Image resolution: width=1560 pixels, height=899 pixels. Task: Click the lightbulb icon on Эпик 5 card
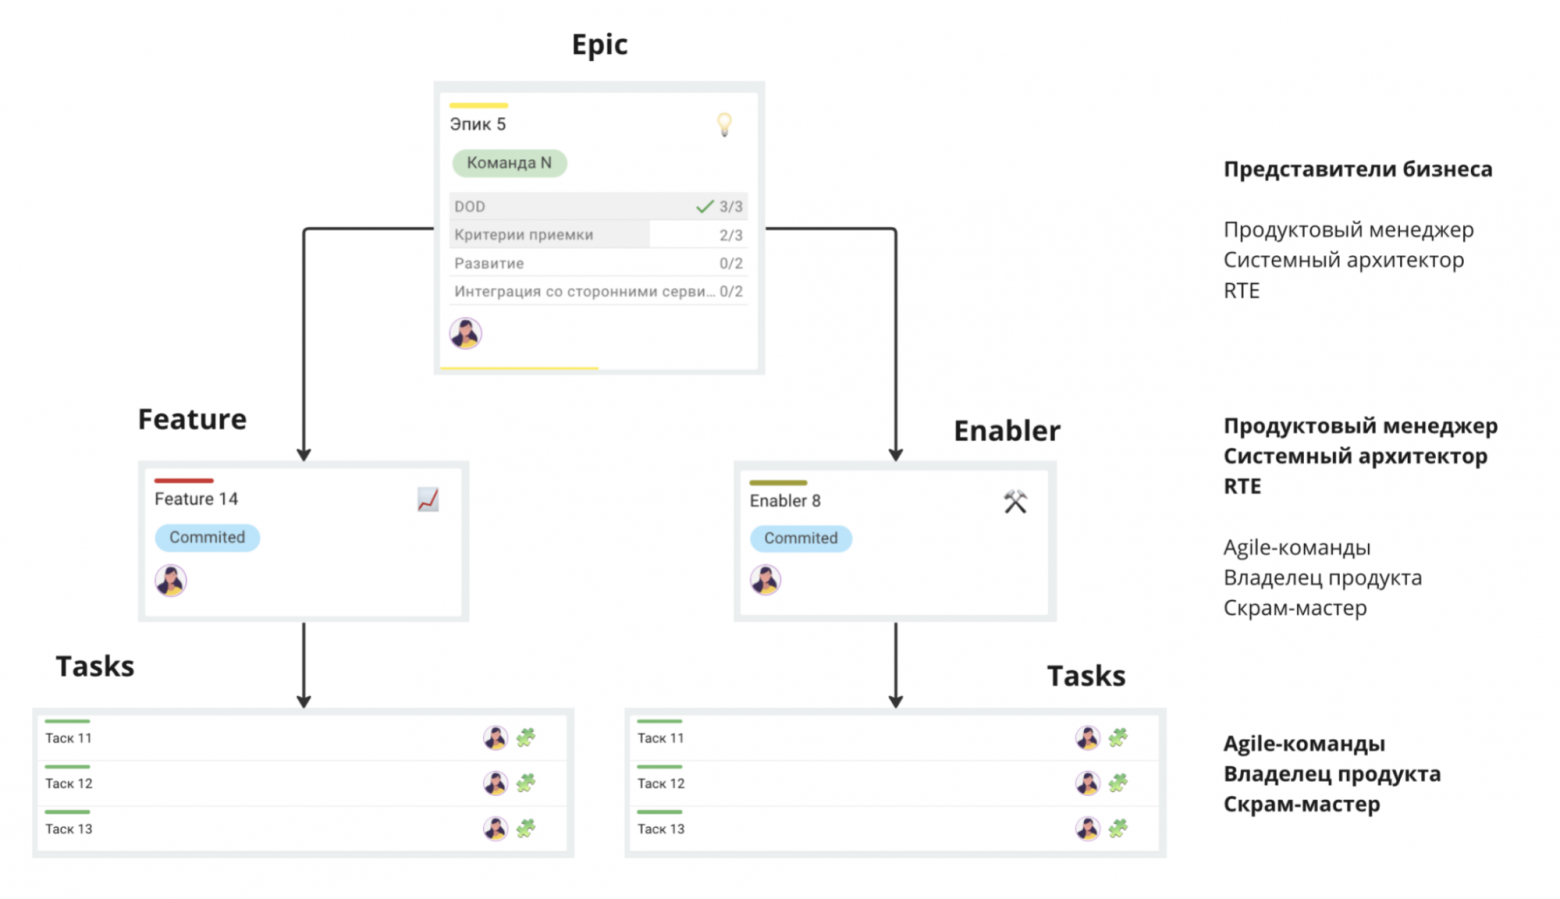click(725, 125)
